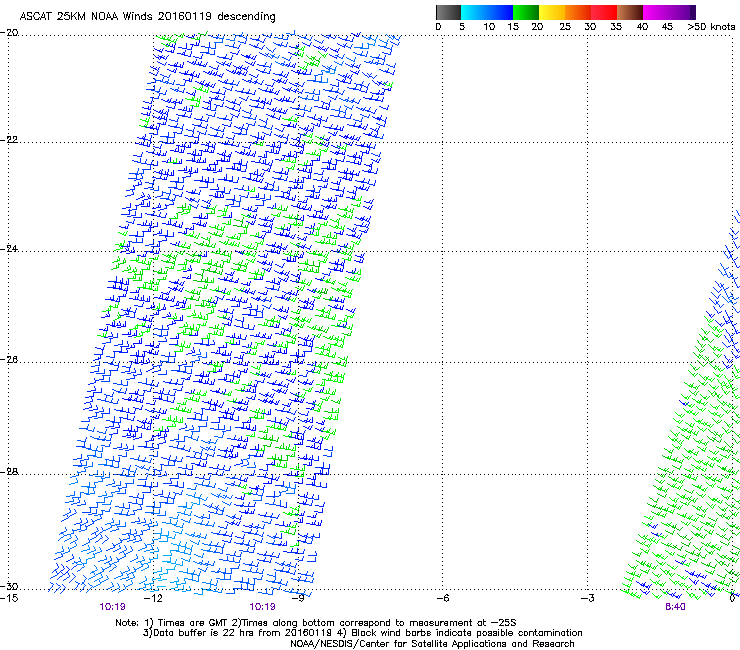Click the 'NOAA/NESDIS/Center for Satellite Applications and Research' credit
Viewport: 740px width, 650px height.
tap(432, 644)
